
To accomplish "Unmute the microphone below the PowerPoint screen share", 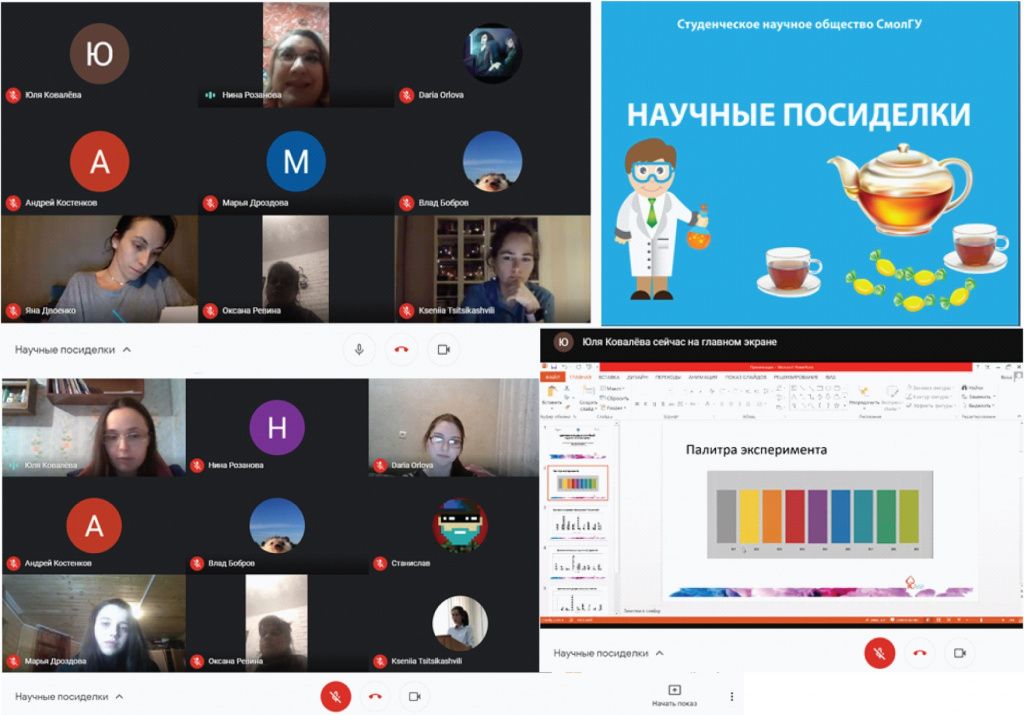I will click(x=880, y=653).
